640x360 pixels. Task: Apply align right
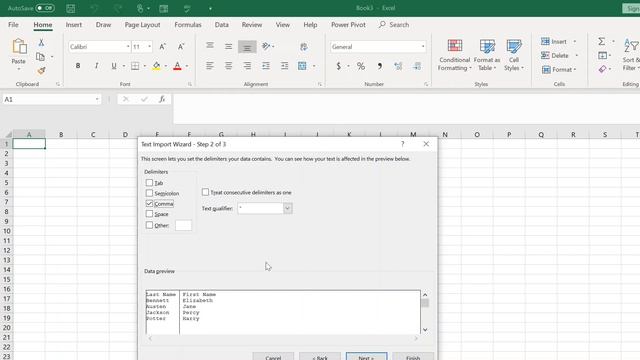coord(247,66)
